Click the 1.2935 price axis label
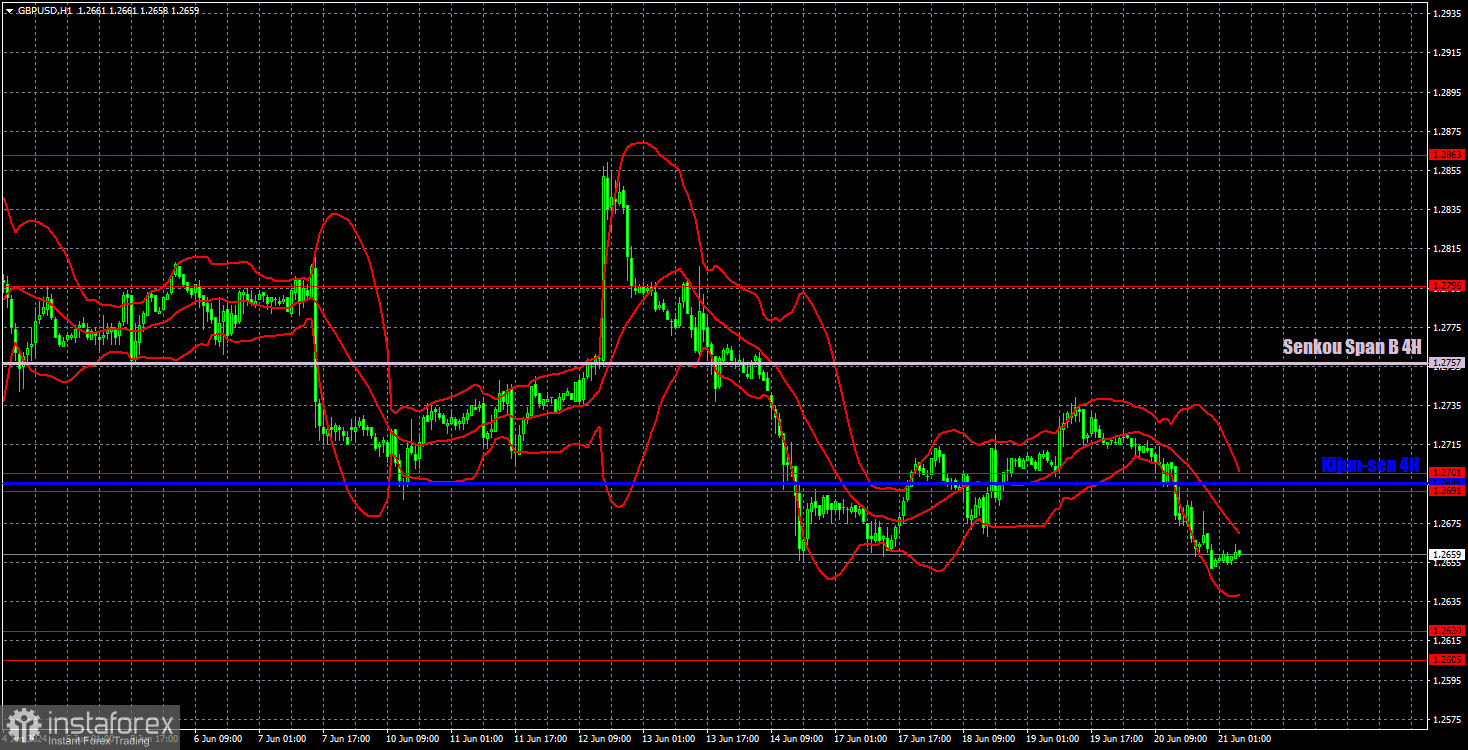The image size is (1468, 750). point(1447,14)
